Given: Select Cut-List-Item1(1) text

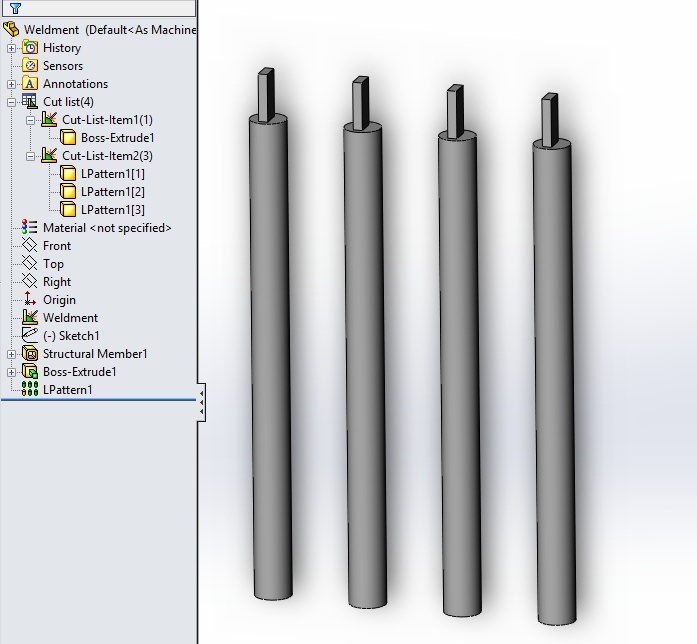Looking at the screenshot, I should click(107, 120).
